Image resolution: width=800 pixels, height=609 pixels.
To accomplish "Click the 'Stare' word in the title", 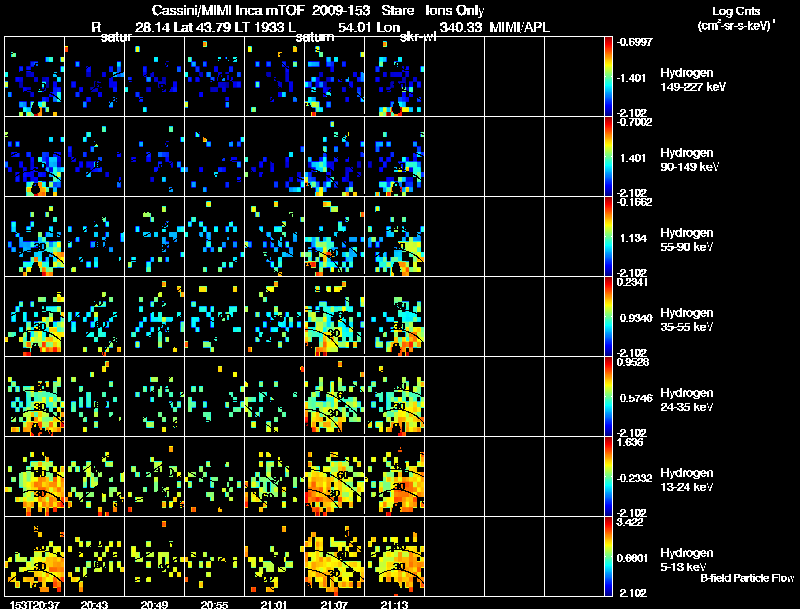I will pyautogui.click(x=397, y=11).
